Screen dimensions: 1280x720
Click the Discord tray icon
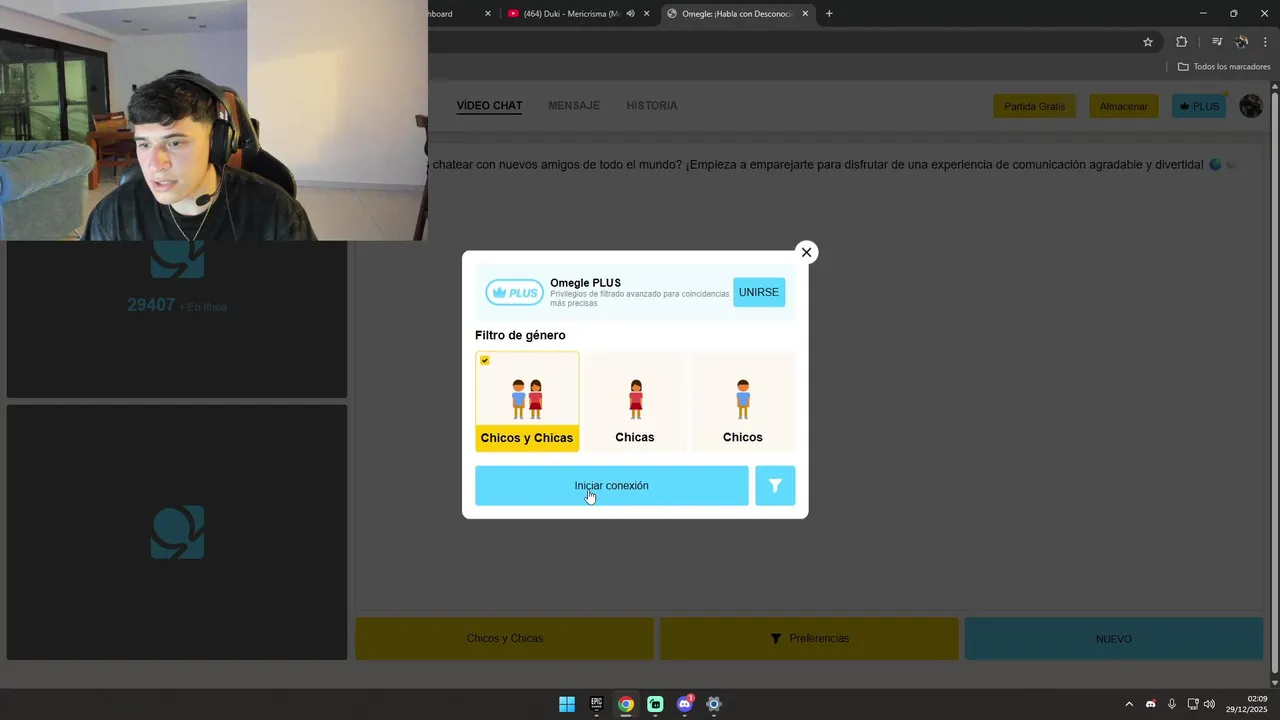click(x=1150, y=704)
